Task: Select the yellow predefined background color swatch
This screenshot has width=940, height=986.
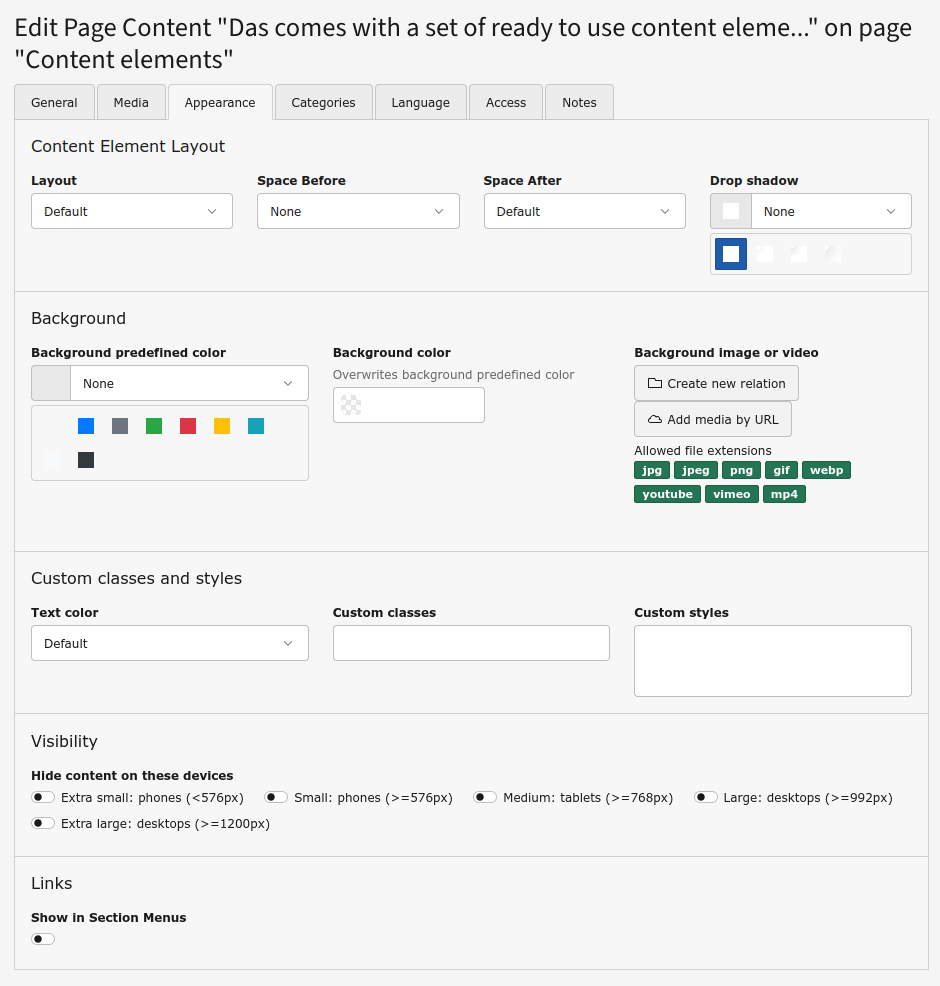Action: coord(222,426)
